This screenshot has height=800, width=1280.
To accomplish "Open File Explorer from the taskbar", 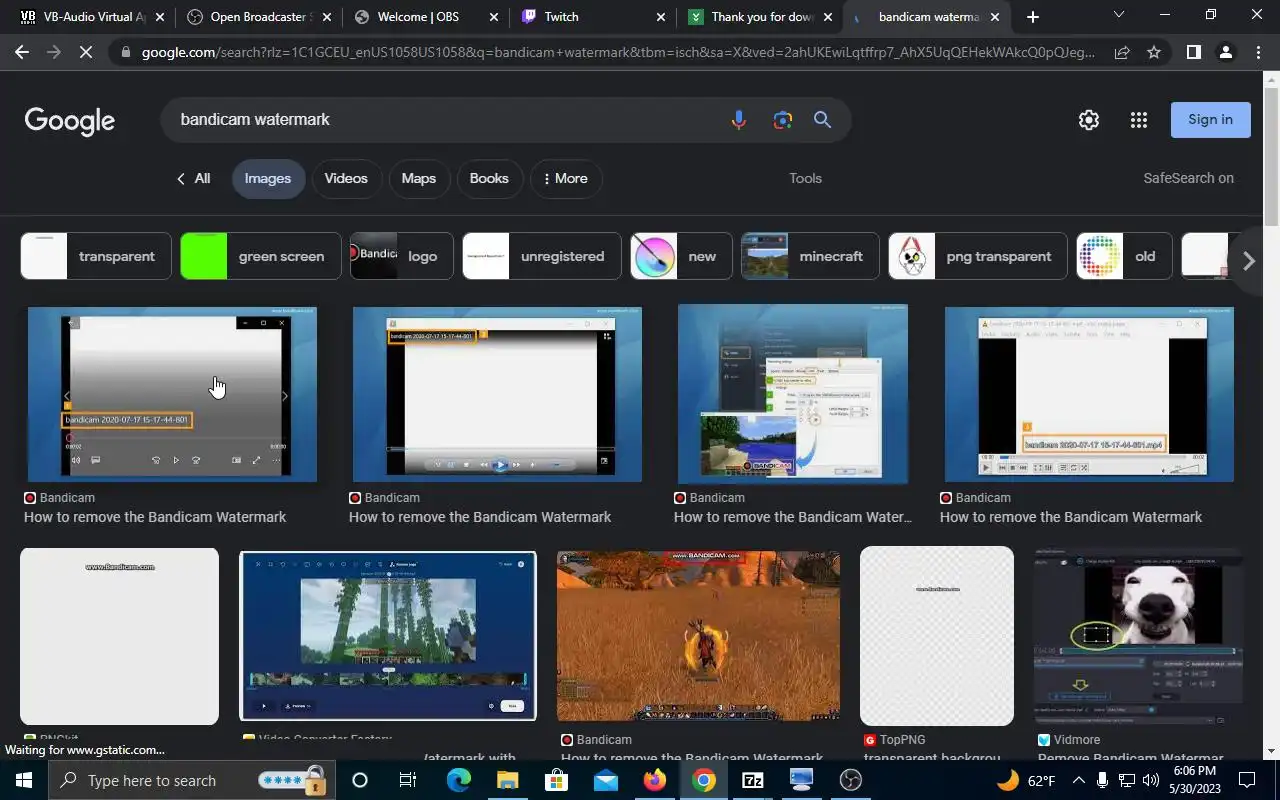I will pyautogui.click(x=508, y=780).
